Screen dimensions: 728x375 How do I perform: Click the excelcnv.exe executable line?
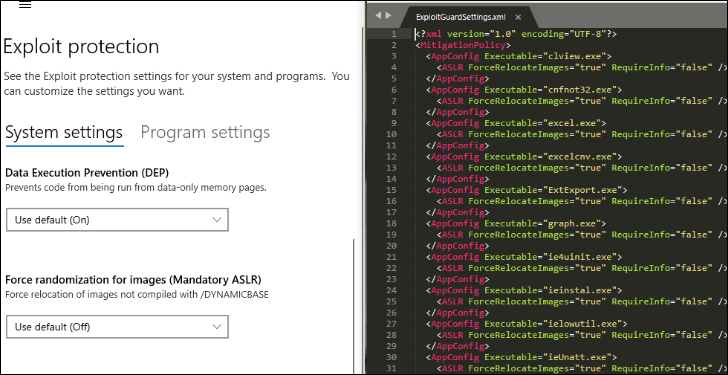[x=524, y=156]
